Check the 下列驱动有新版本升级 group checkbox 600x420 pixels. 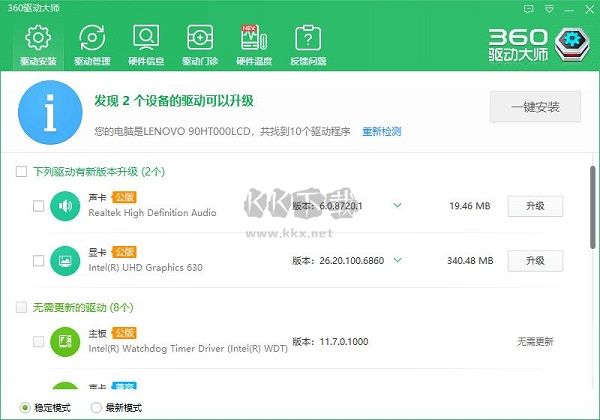pos(21,171)
